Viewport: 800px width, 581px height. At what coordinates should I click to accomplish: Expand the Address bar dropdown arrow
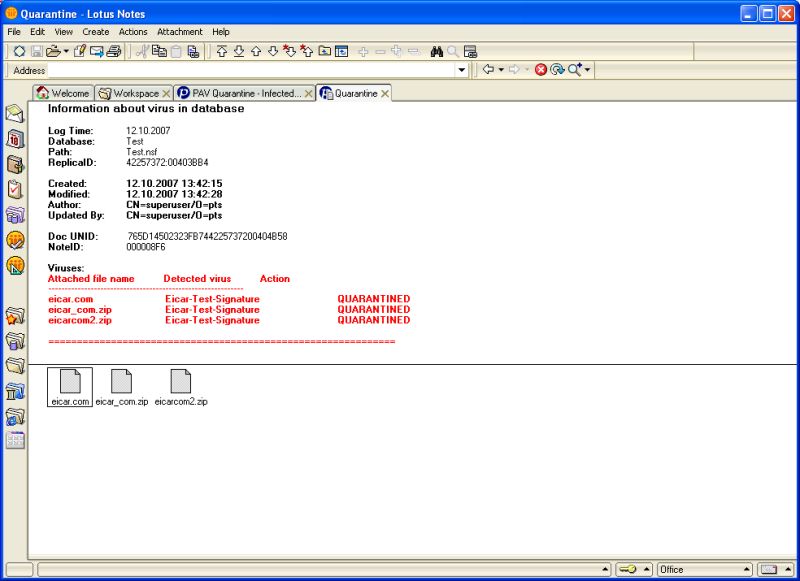click(x=462, y=69)
